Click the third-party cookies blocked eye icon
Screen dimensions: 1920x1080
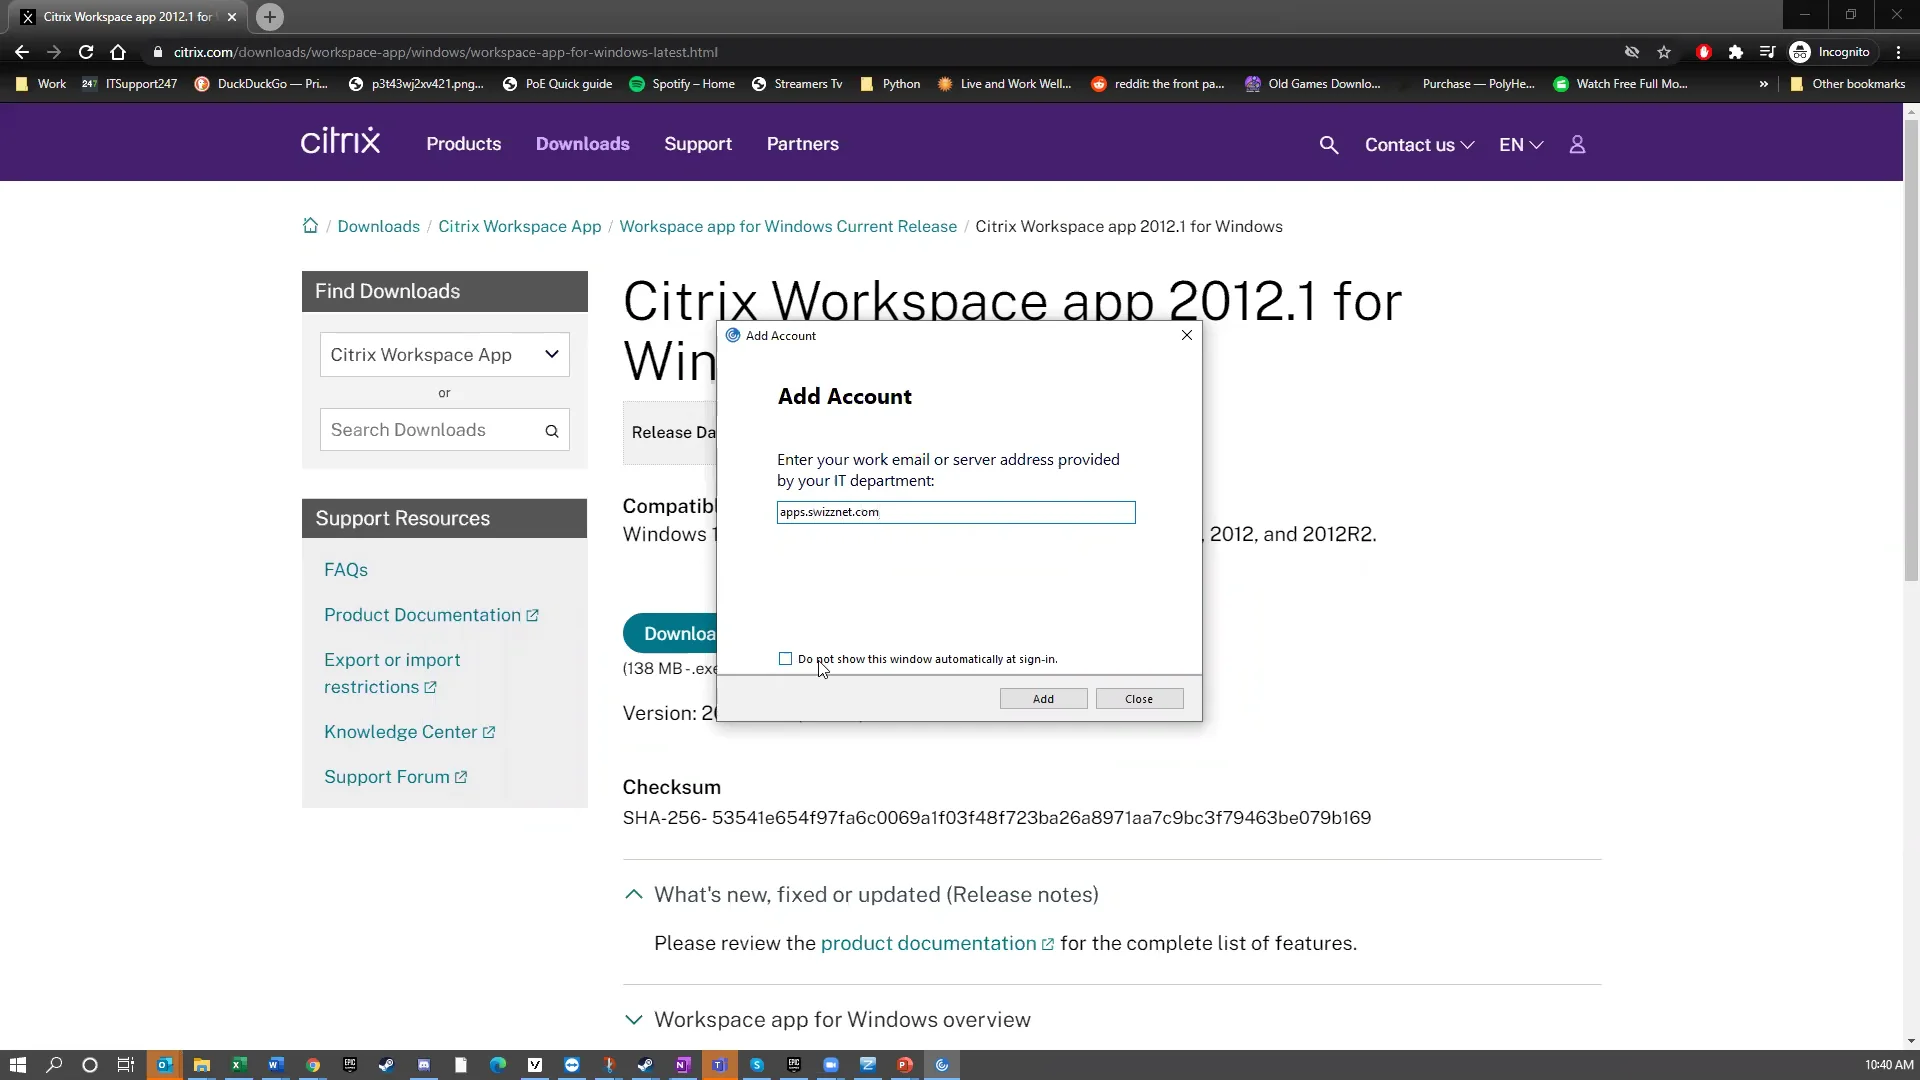pos(1632,52)
